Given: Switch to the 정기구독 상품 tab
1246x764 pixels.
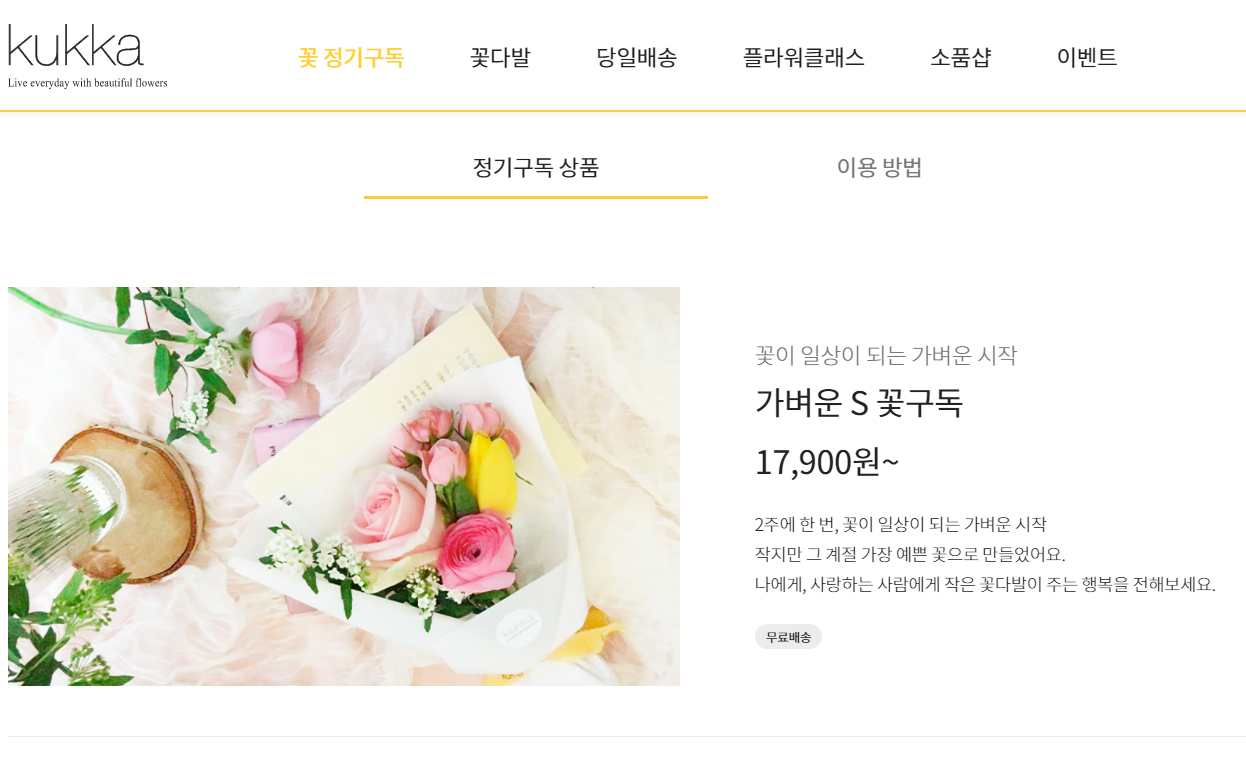Looking at the screenshot, I should coord(536,167).
